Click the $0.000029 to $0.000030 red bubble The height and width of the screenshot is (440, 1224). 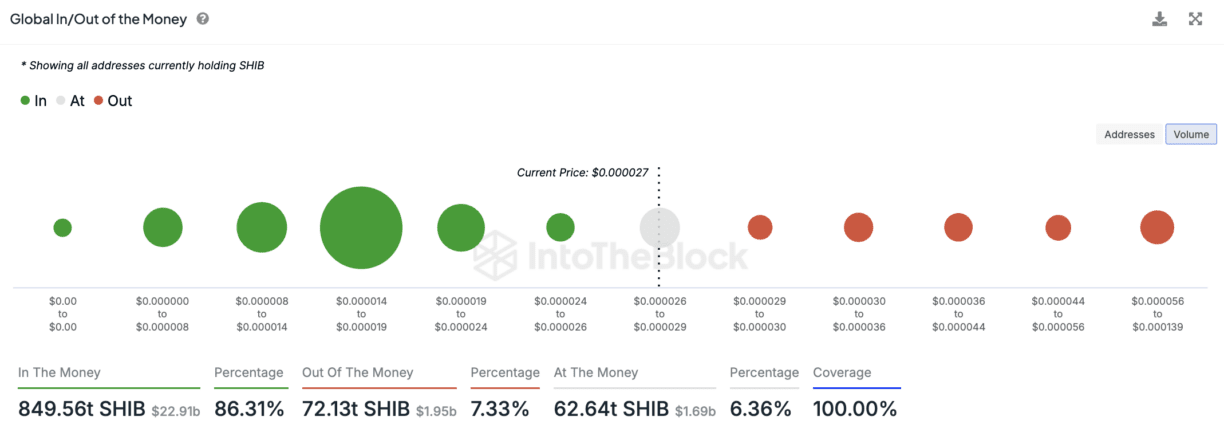760,228
